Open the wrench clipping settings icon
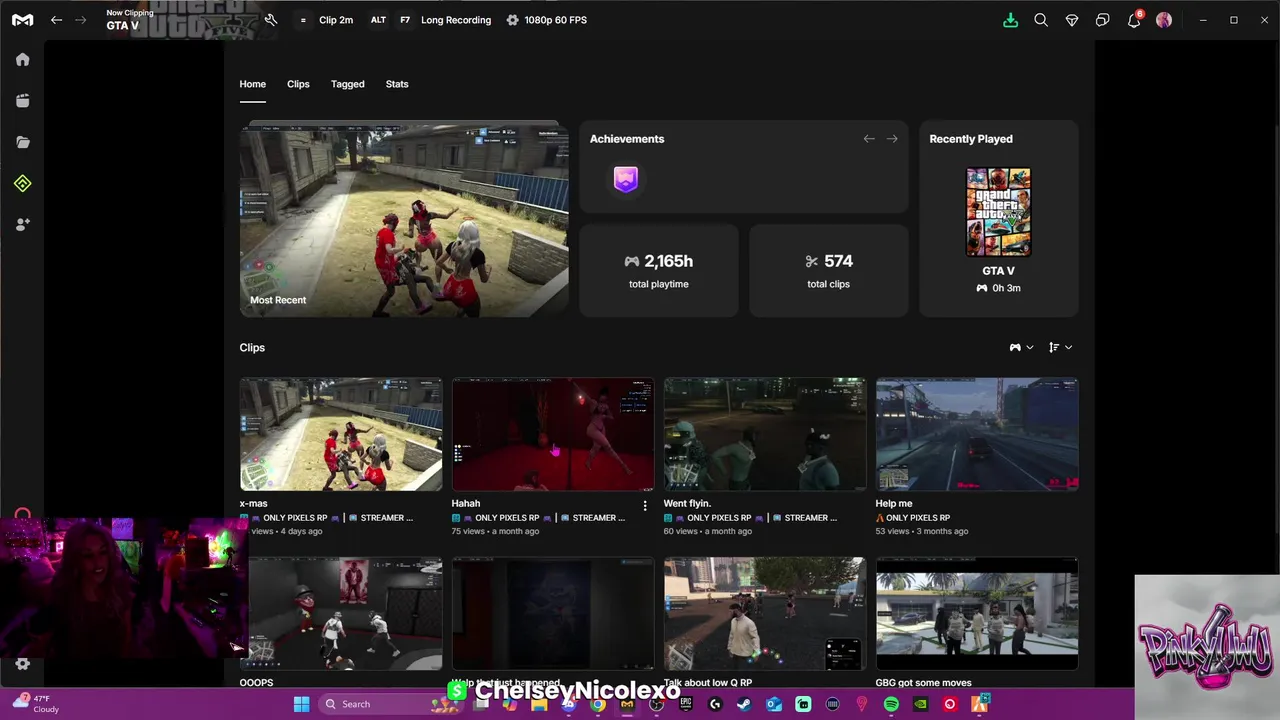This screenshot has height=720, width=1280. (271, 20)
